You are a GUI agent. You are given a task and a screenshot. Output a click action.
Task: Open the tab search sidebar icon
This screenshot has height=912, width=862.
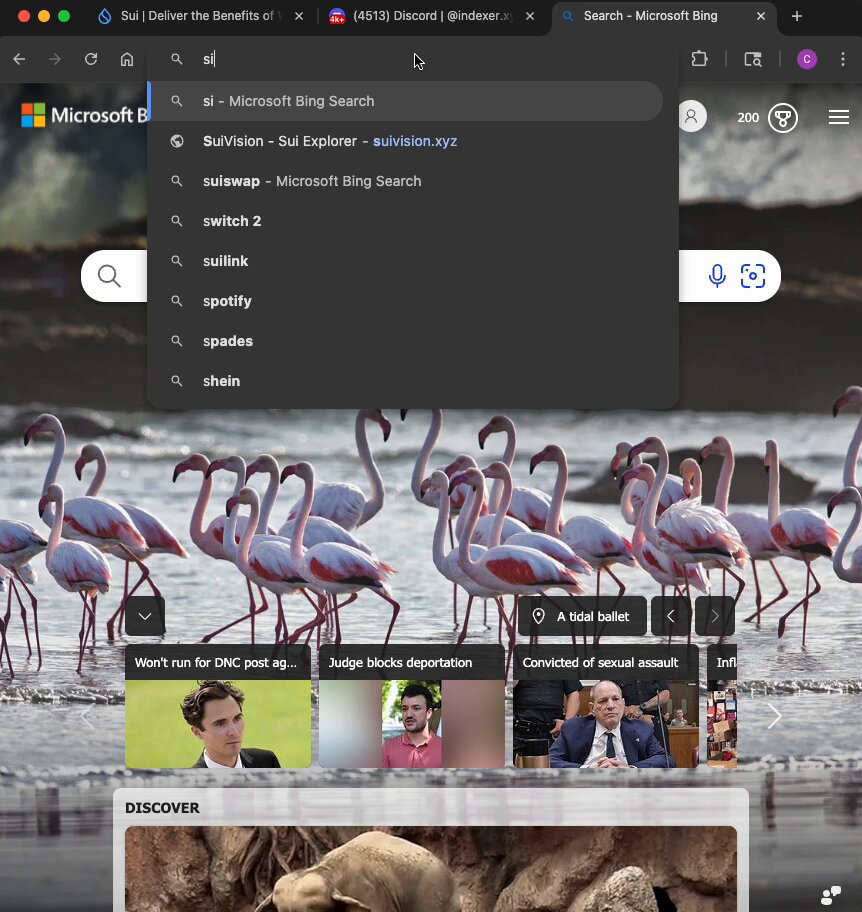coord(753,59)
